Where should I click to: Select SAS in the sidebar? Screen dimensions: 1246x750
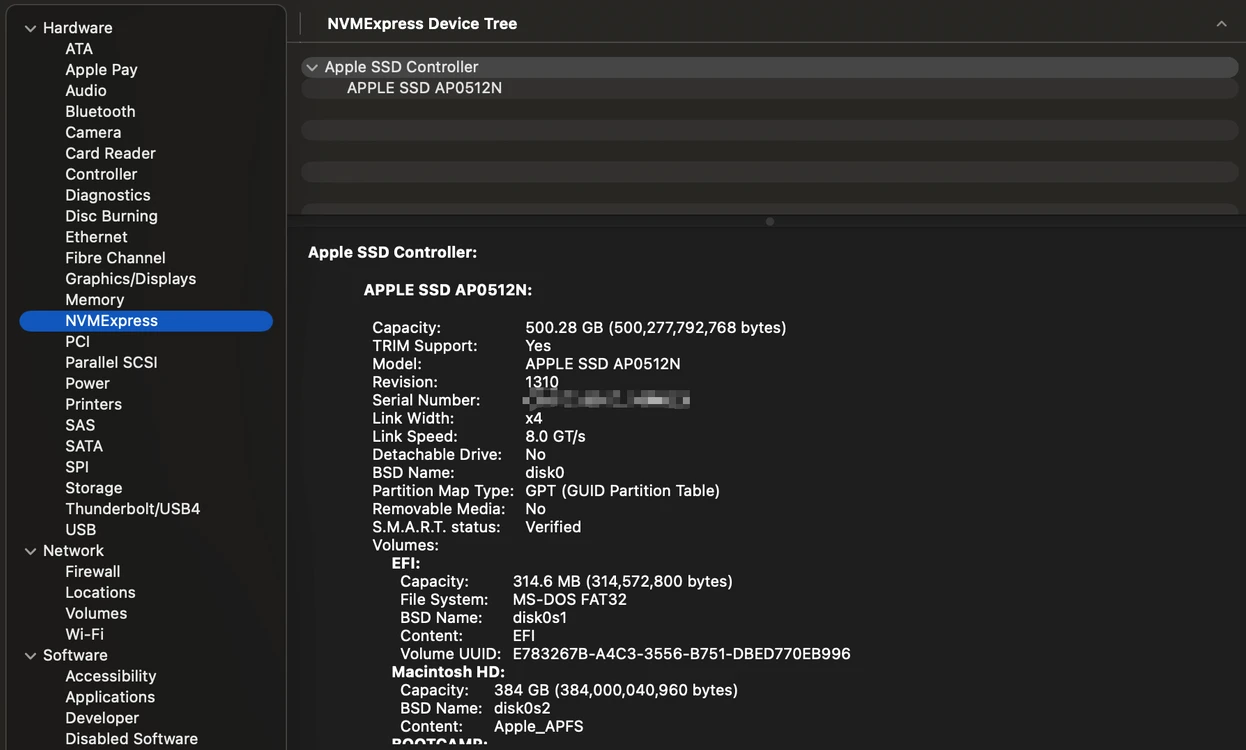pos(80,426)
